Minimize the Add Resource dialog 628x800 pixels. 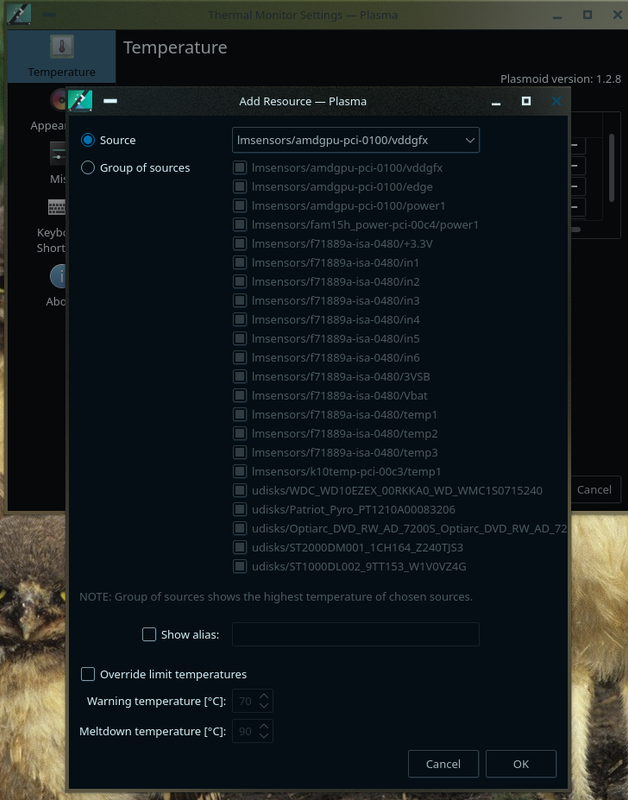tap(496, 102)
